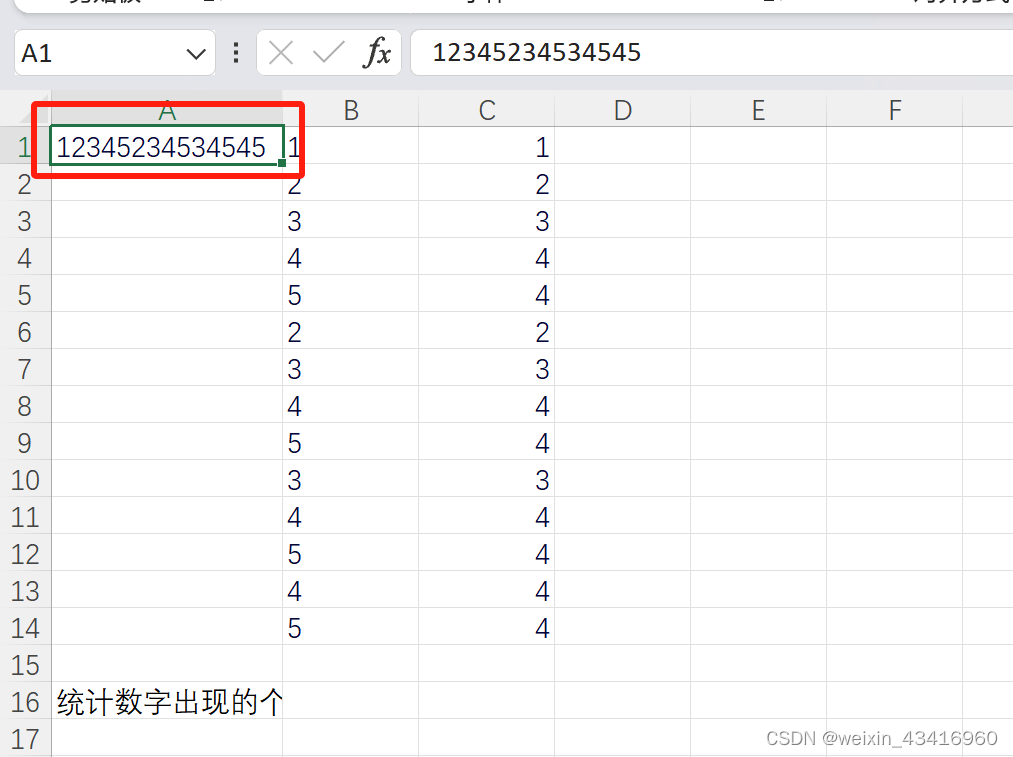This screenshot has height=757, width=1013.
Task: Select row 7 header
Action: [x=25, y=369]
